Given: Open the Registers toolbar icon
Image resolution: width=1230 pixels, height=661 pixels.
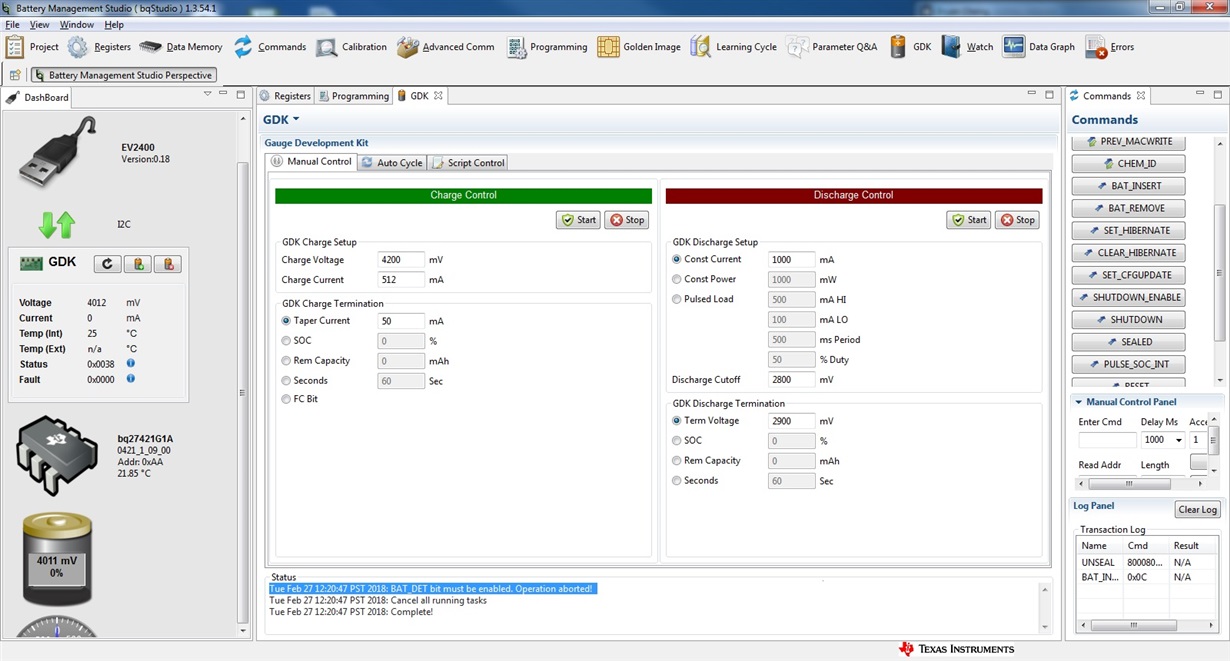Looking at the screenshot, I should (99, 47).
